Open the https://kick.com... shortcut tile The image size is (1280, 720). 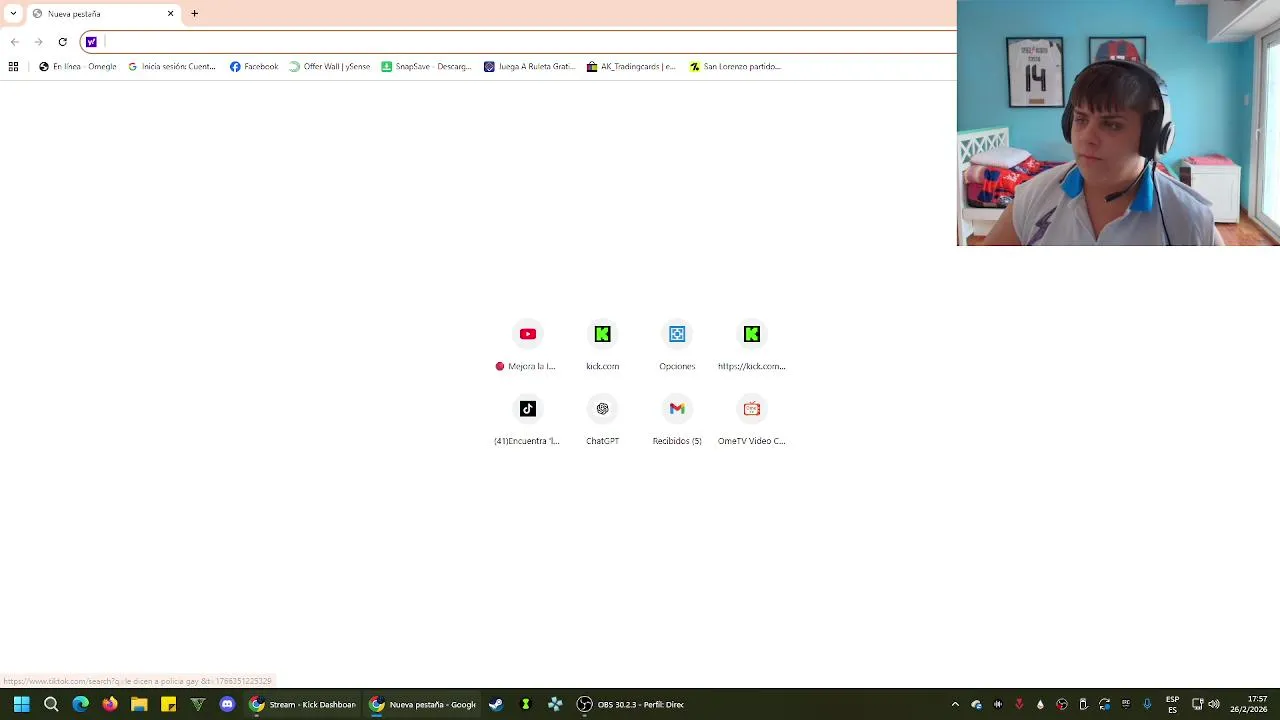pyautogui.click(x=752, y=345)
